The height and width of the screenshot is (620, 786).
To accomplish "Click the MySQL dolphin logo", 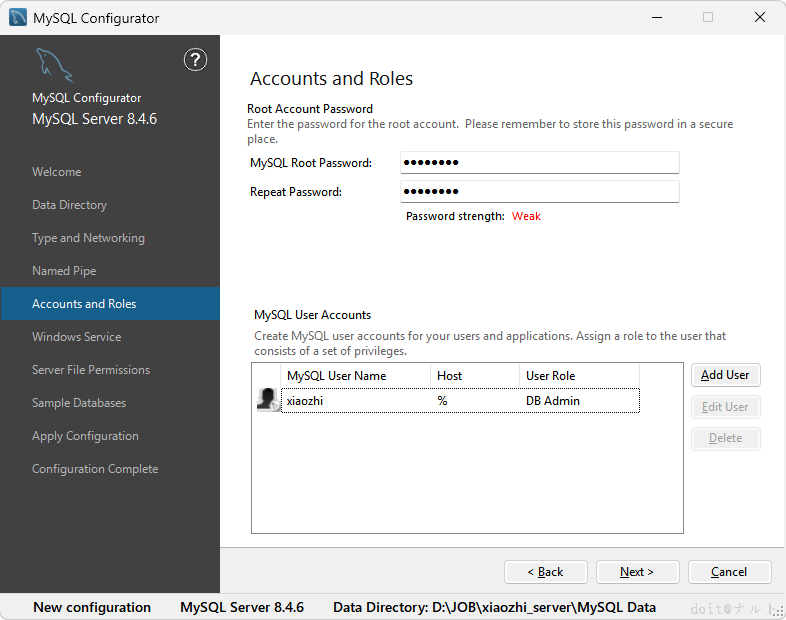I will 53,66.
